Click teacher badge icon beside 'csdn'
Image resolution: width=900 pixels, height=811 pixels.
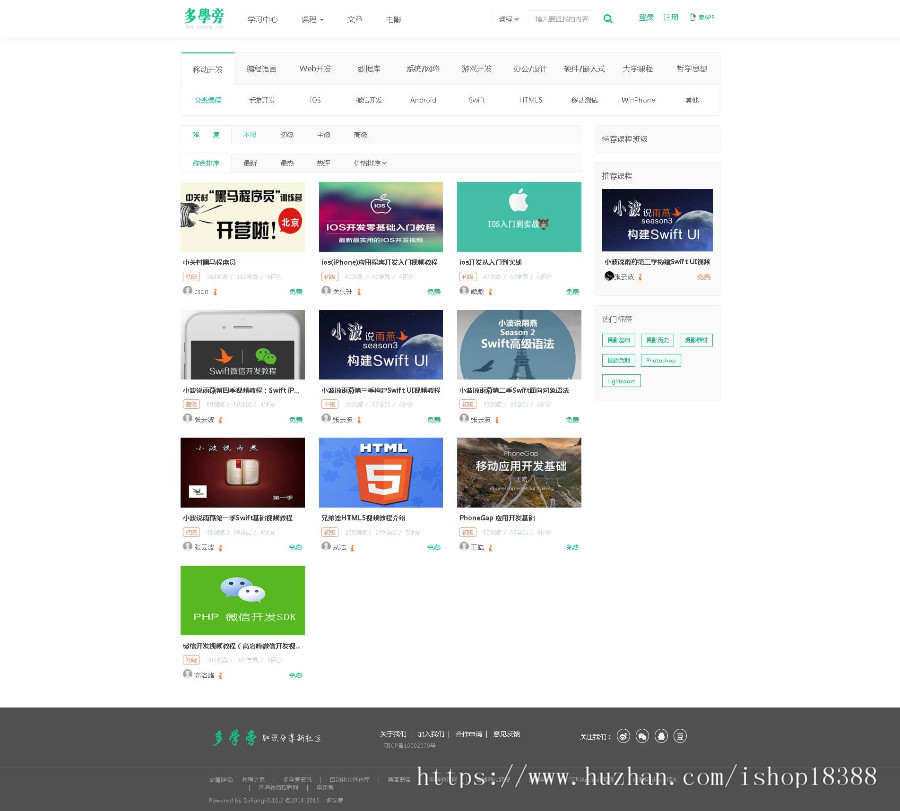click(x=215, y=292)
